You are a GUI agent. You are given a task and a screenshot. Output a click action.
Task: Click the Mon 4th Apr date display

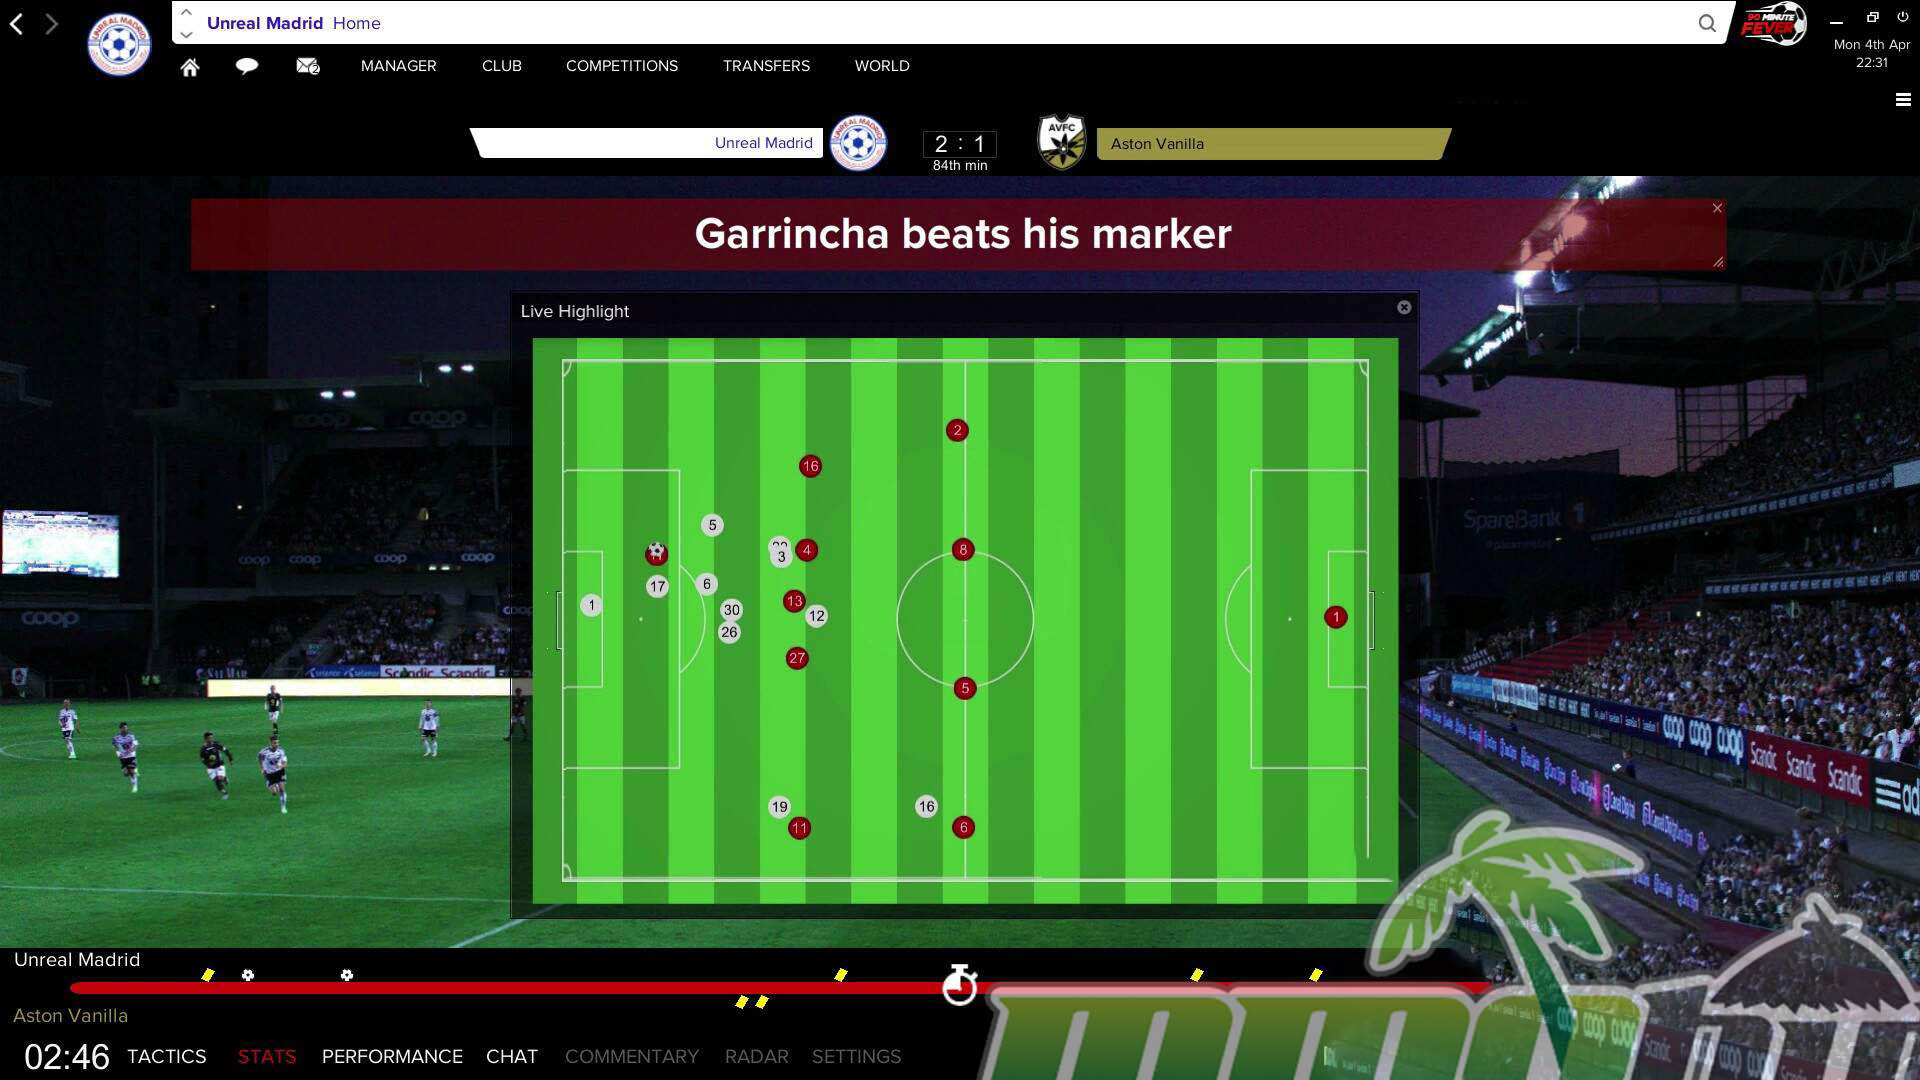point(1872,45)
